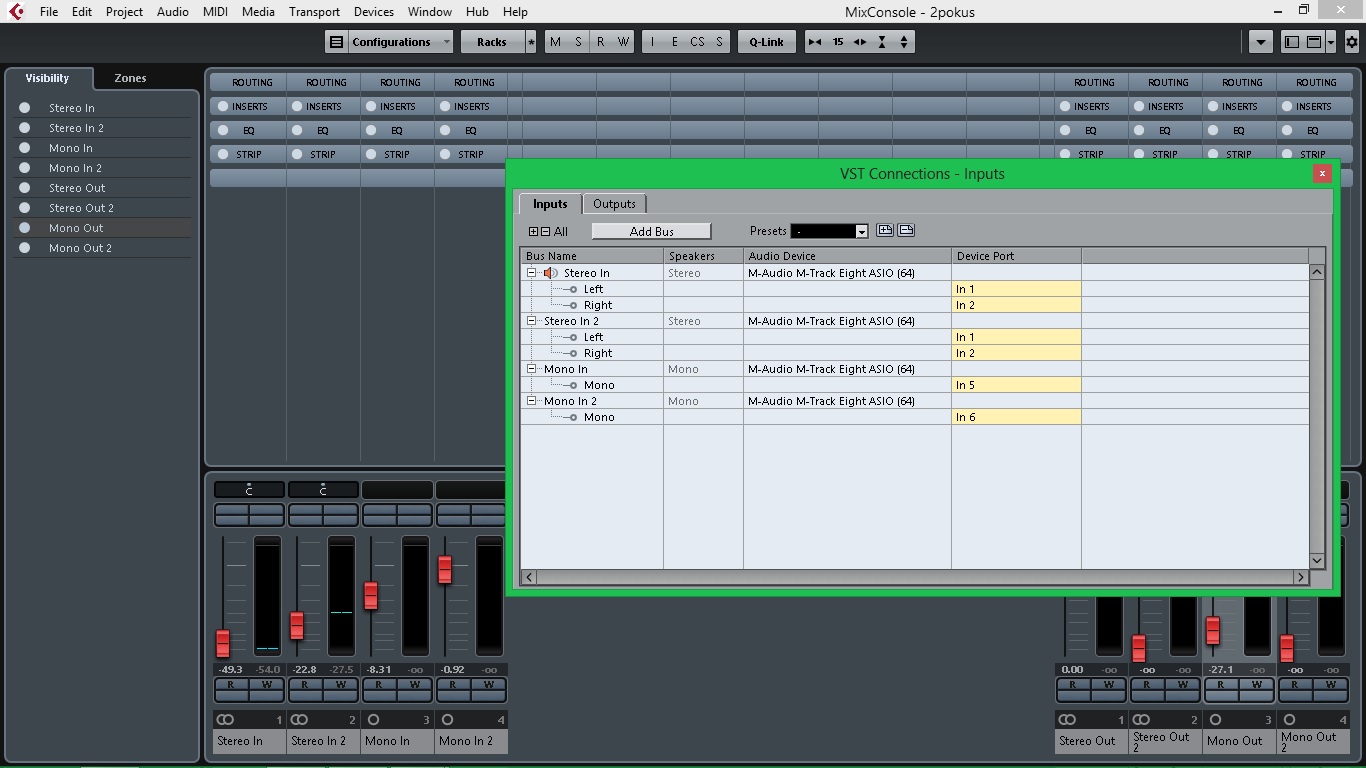
Task: Click the collapse all minus icon
Action: 546,232
